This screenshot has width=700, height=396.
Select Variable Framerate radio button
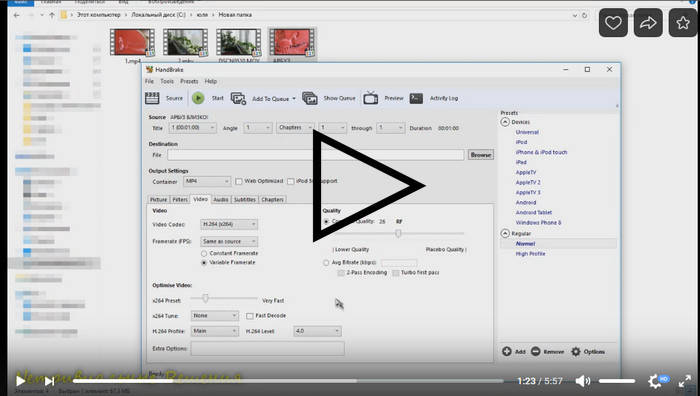click(x=204, y=263)
